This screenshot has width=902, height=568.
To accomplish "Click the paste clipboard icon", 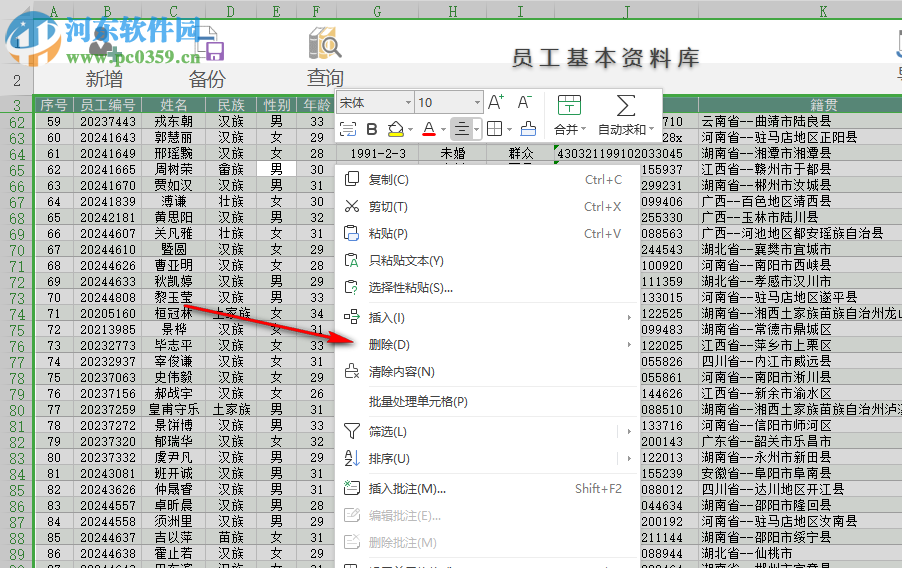I will [x=352, y=234].
